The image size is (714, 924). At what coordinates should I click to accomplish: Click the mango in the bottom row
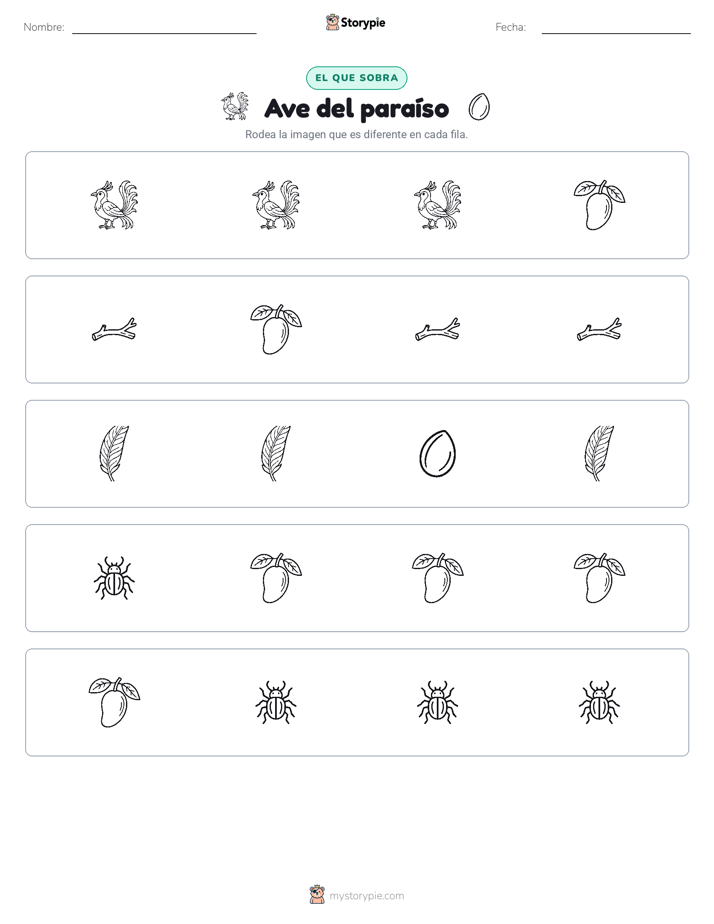[114, 702]
